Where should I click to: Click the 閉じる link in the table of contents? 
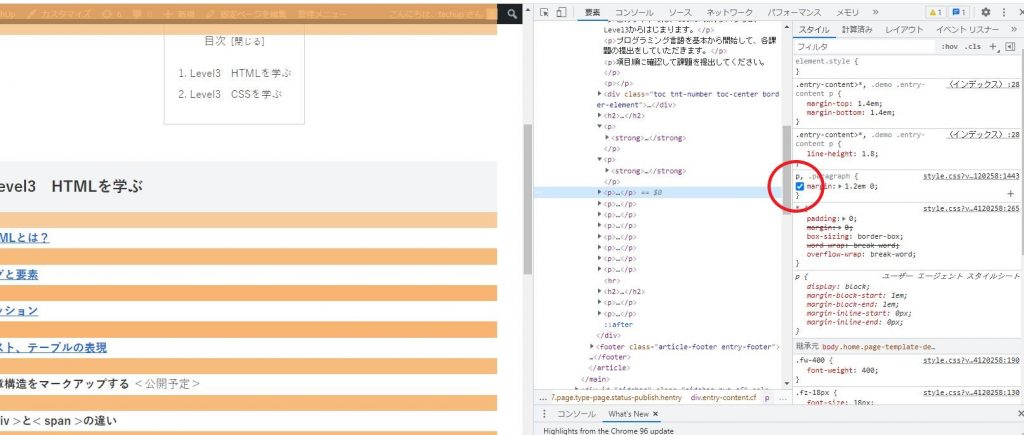pyautogui.click(x=248, y=41)
